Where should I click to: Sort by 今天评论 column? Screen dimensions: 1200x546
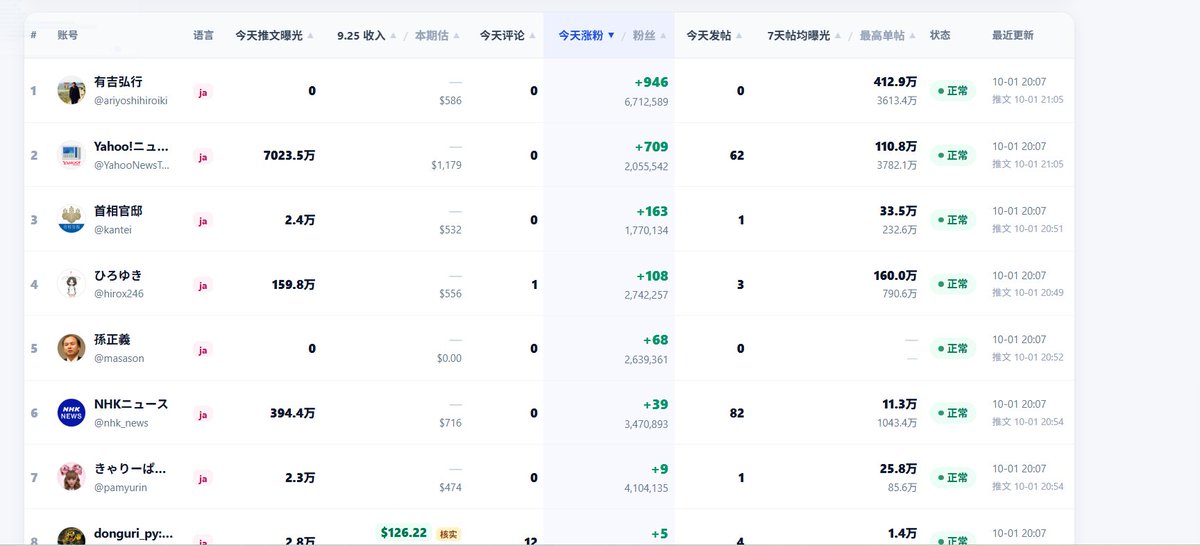click(x=507, y=35)
